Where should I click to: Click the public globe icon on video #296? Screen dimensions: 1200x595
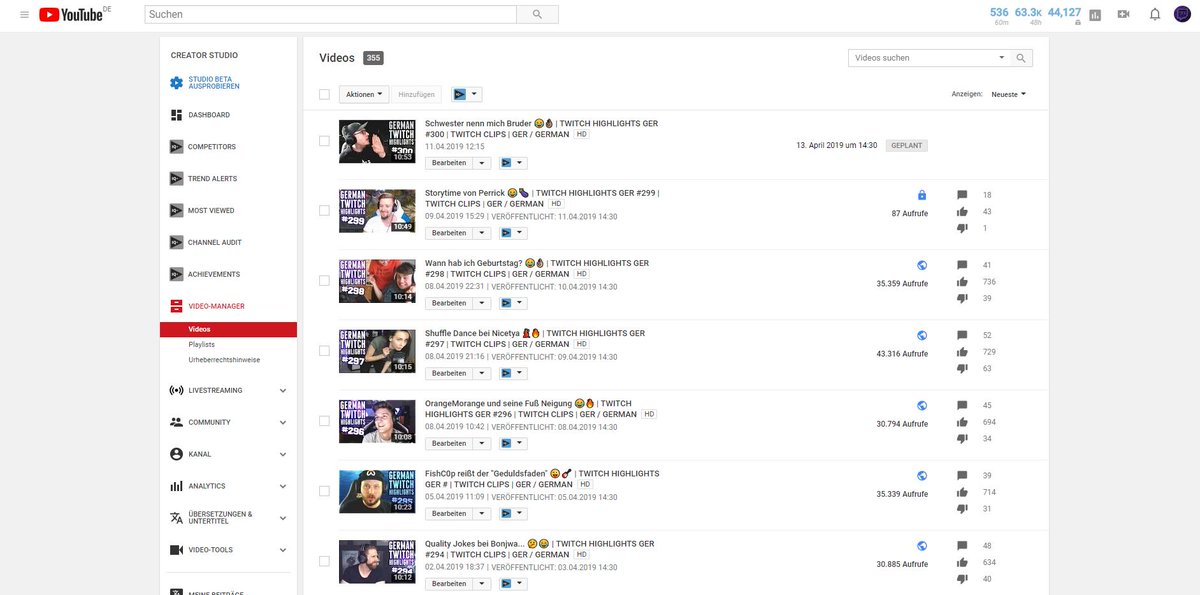[x=922, y=405]
